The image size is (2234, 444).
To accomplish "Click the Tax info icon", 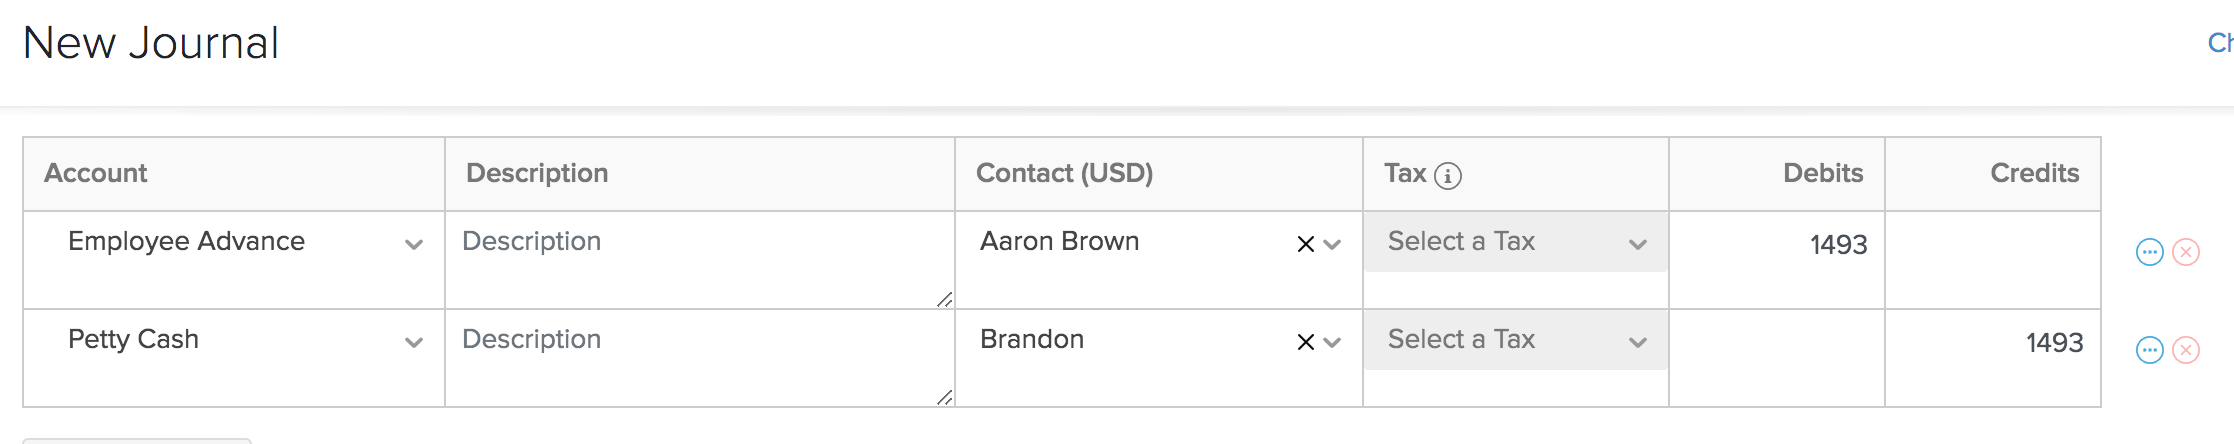I will [x=1447, y=176].
